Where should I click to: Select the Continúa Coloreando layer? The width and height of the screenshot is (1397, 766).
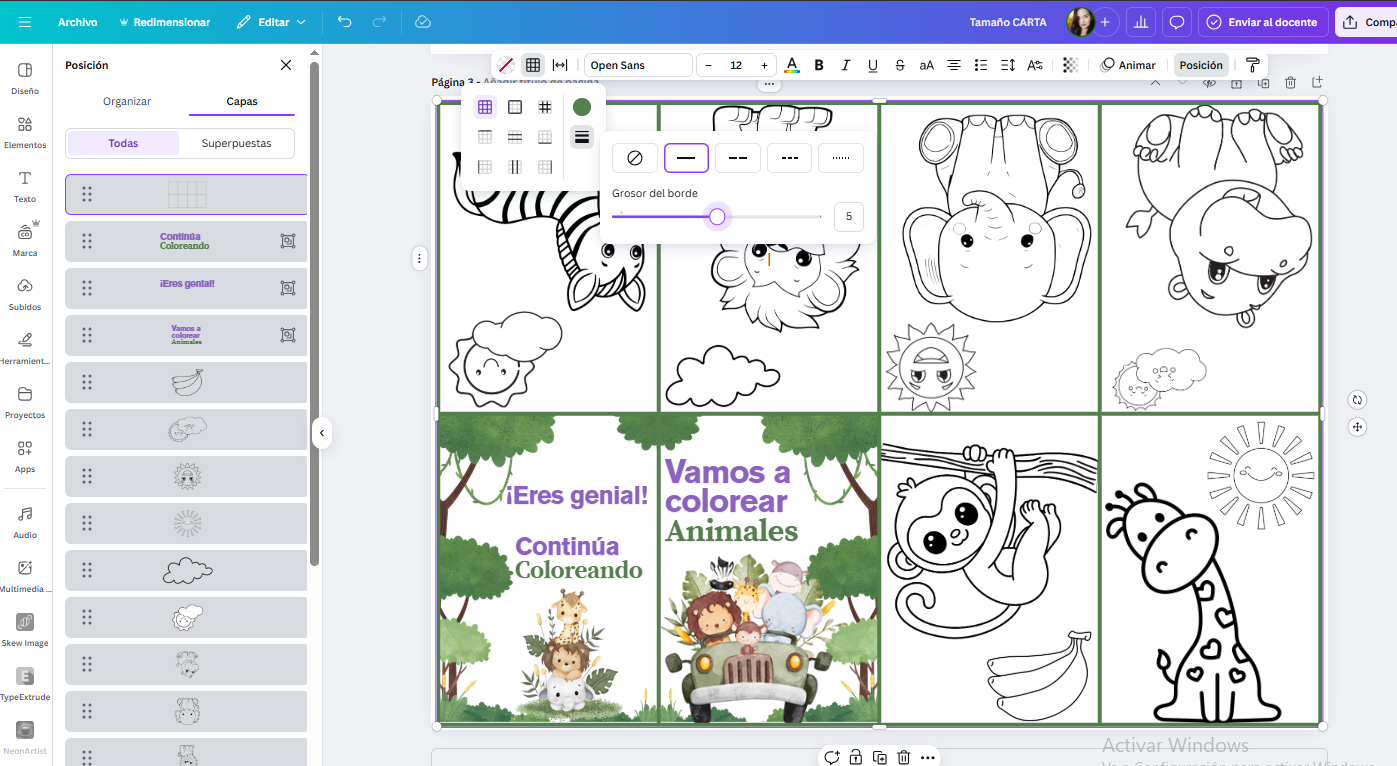pyautogui.click(x=186, y=241)
